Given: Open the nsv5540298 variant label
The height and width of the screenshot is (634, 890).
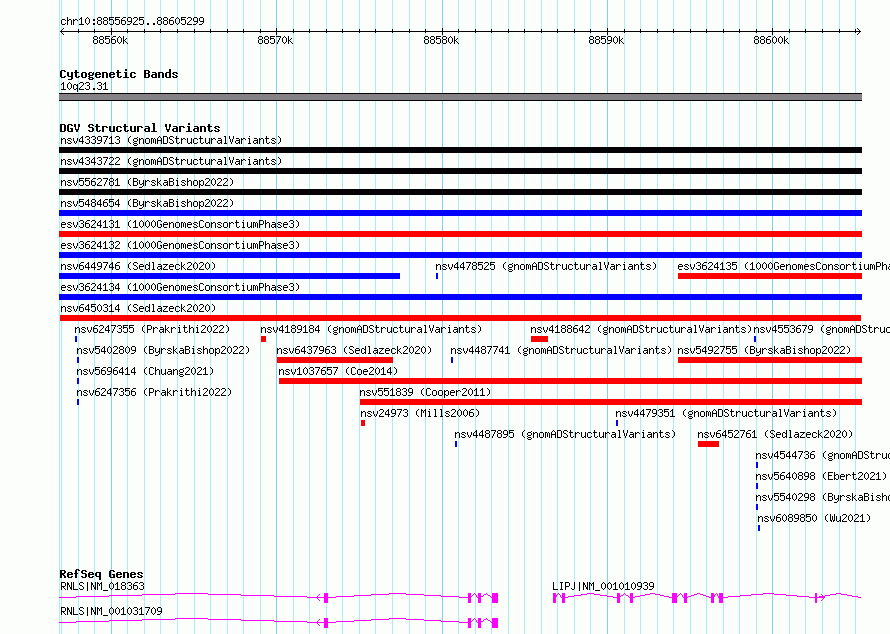Looking at the screenshot, I should coord(822,497).
